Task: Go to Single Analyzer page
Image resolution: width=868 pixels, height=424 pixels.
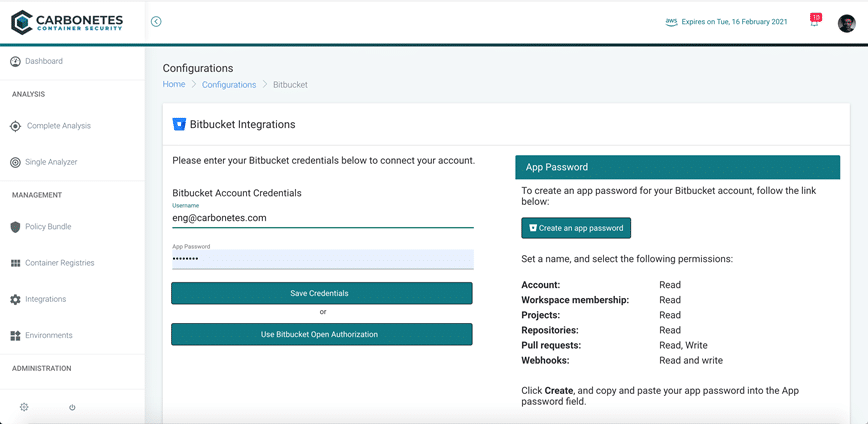Action: click(x=51, y=162)
